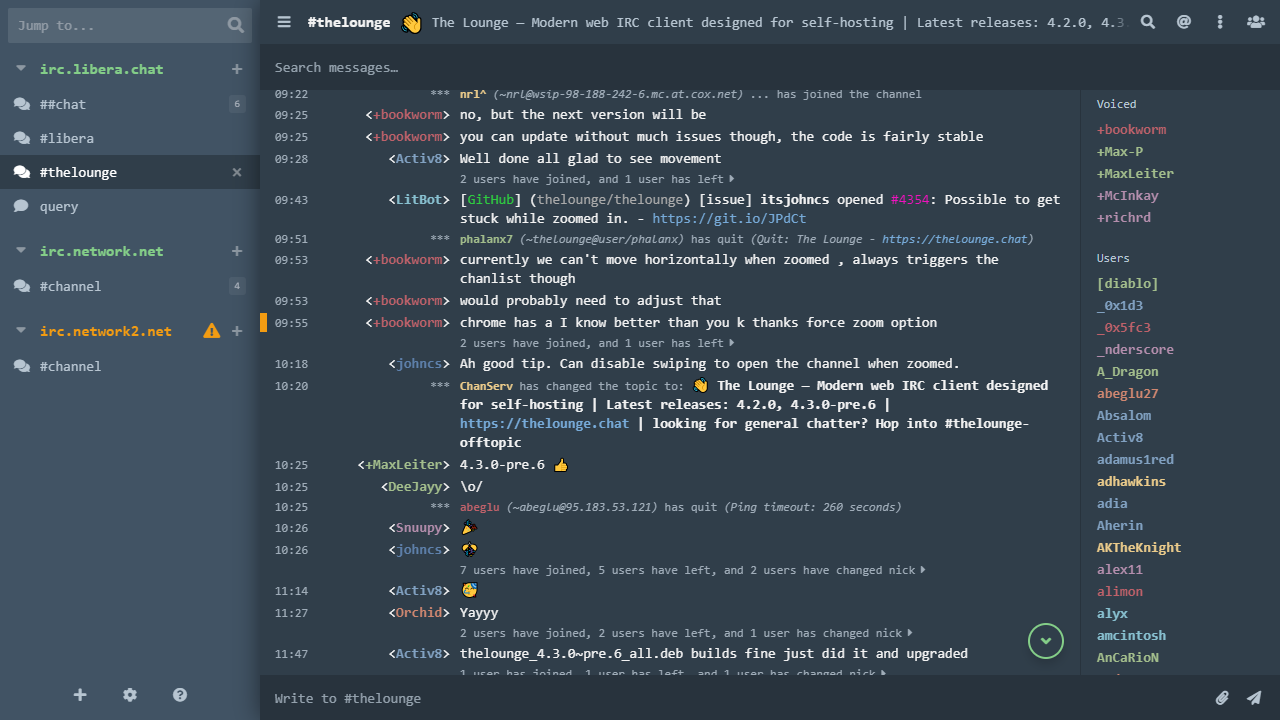Open thelounge.chat link in topic message
1280x720 pixels.
(544, 424)
